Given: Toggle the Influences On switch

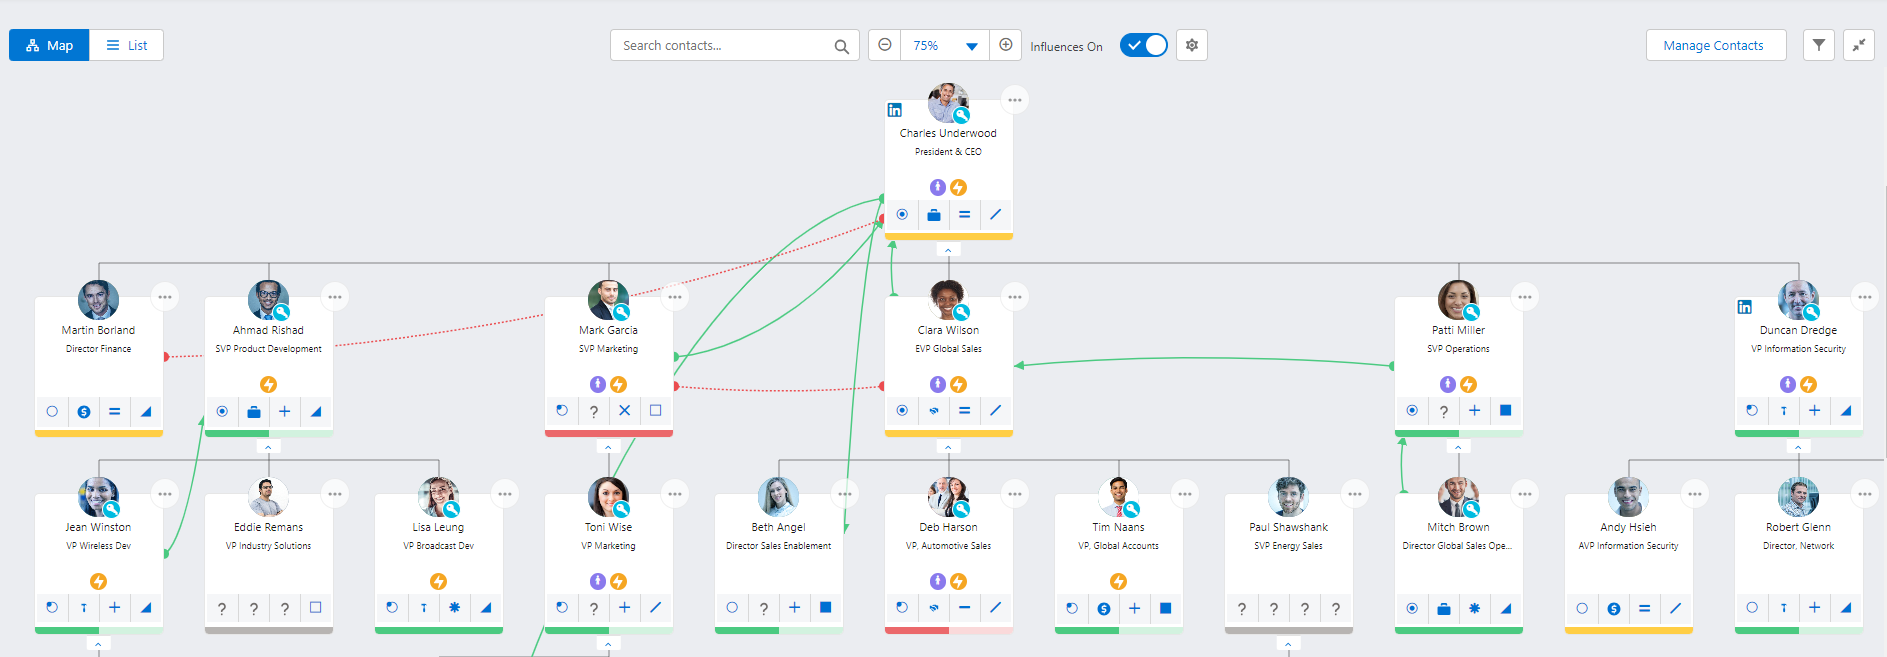Looking at the screenshot, I should point(1143,45).
